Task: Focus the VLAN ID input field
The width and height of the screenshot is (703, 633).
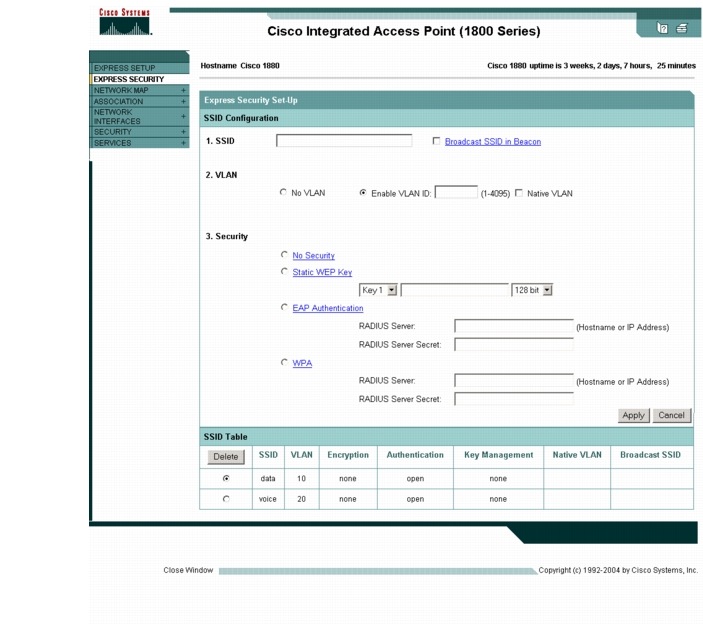Action: [x=456, y=192]
